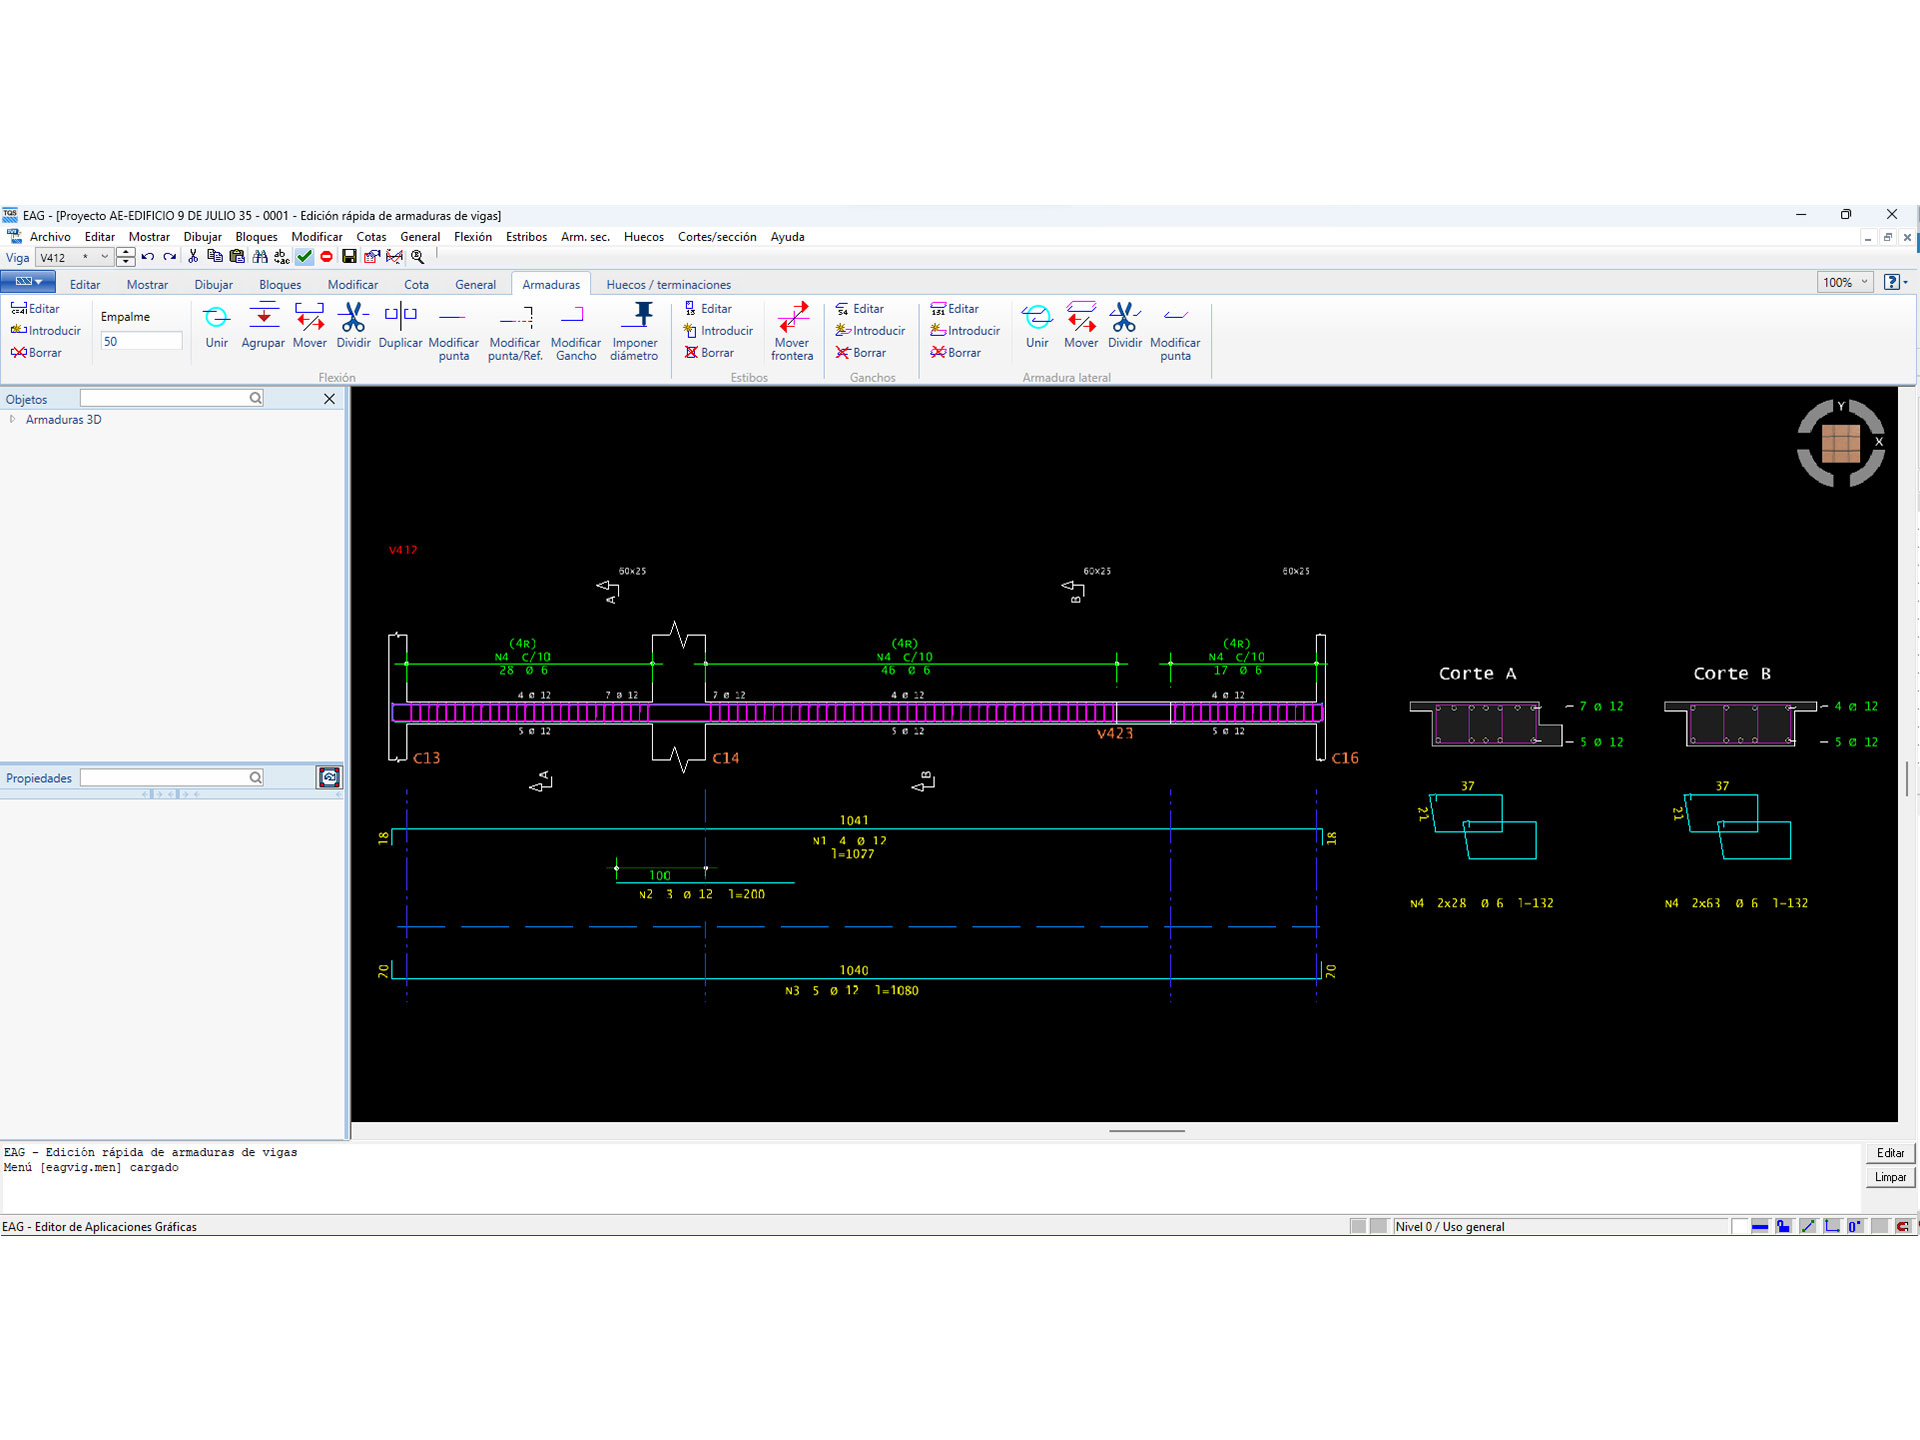Click the undo arrow in toolbar
This screenshot has height=1440, width=1920.
pyautogui.click(x=148, y=257)
